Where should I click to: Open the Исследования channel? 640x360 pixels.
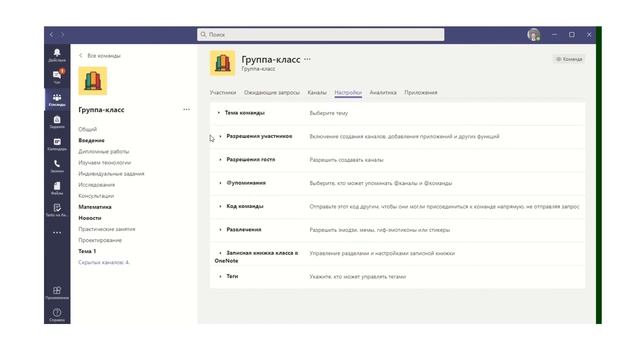[x=96, y=184]
